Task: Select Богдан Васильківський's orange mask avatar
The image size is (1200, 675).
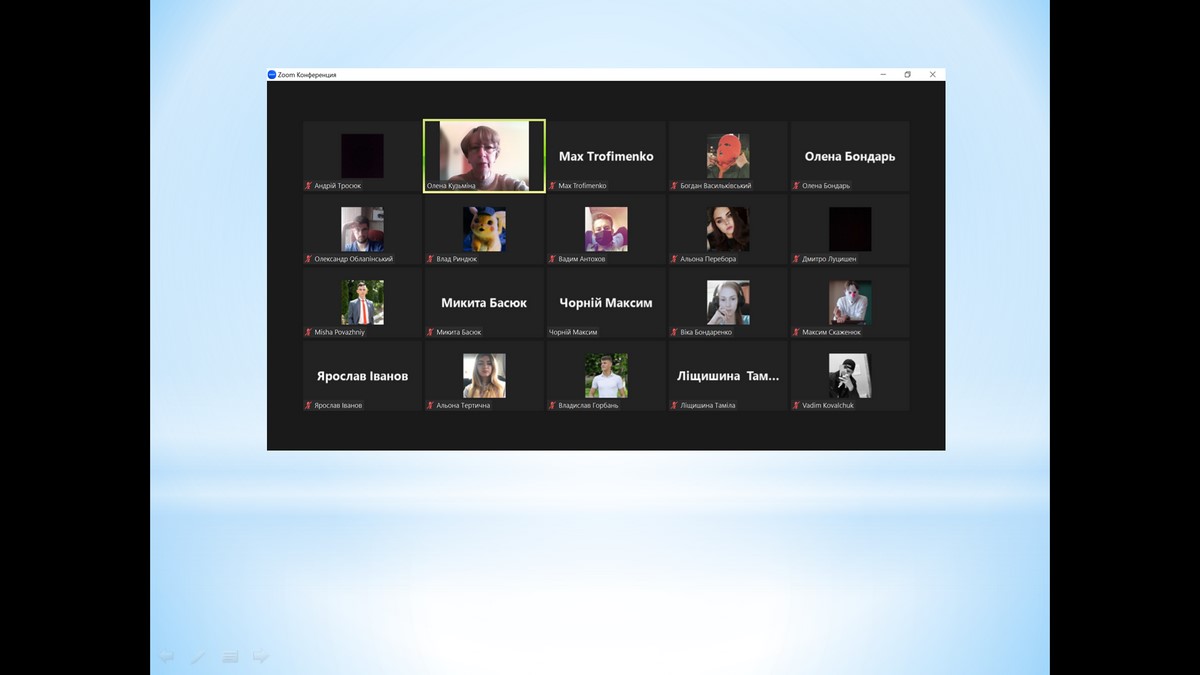Action: (x=728, y=155)
